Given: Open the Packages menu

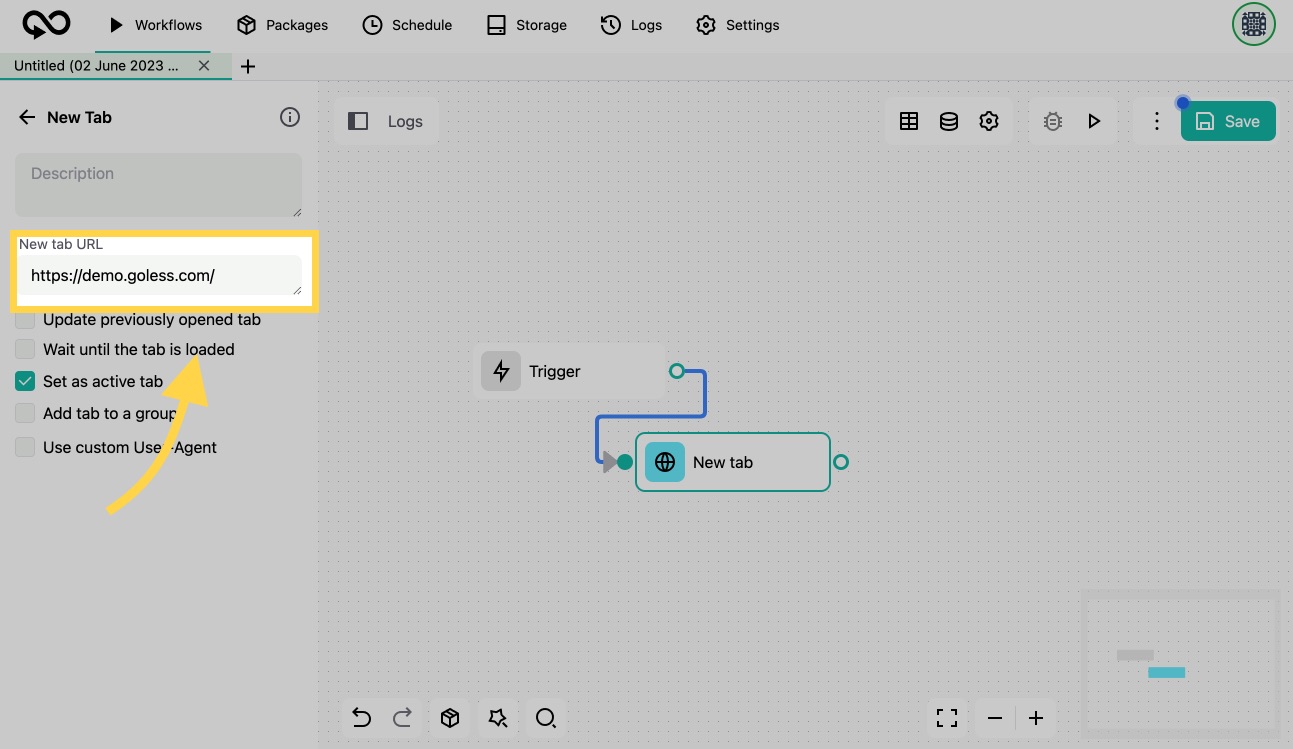Looking at the screenshot, I should [x=282, y=25].
